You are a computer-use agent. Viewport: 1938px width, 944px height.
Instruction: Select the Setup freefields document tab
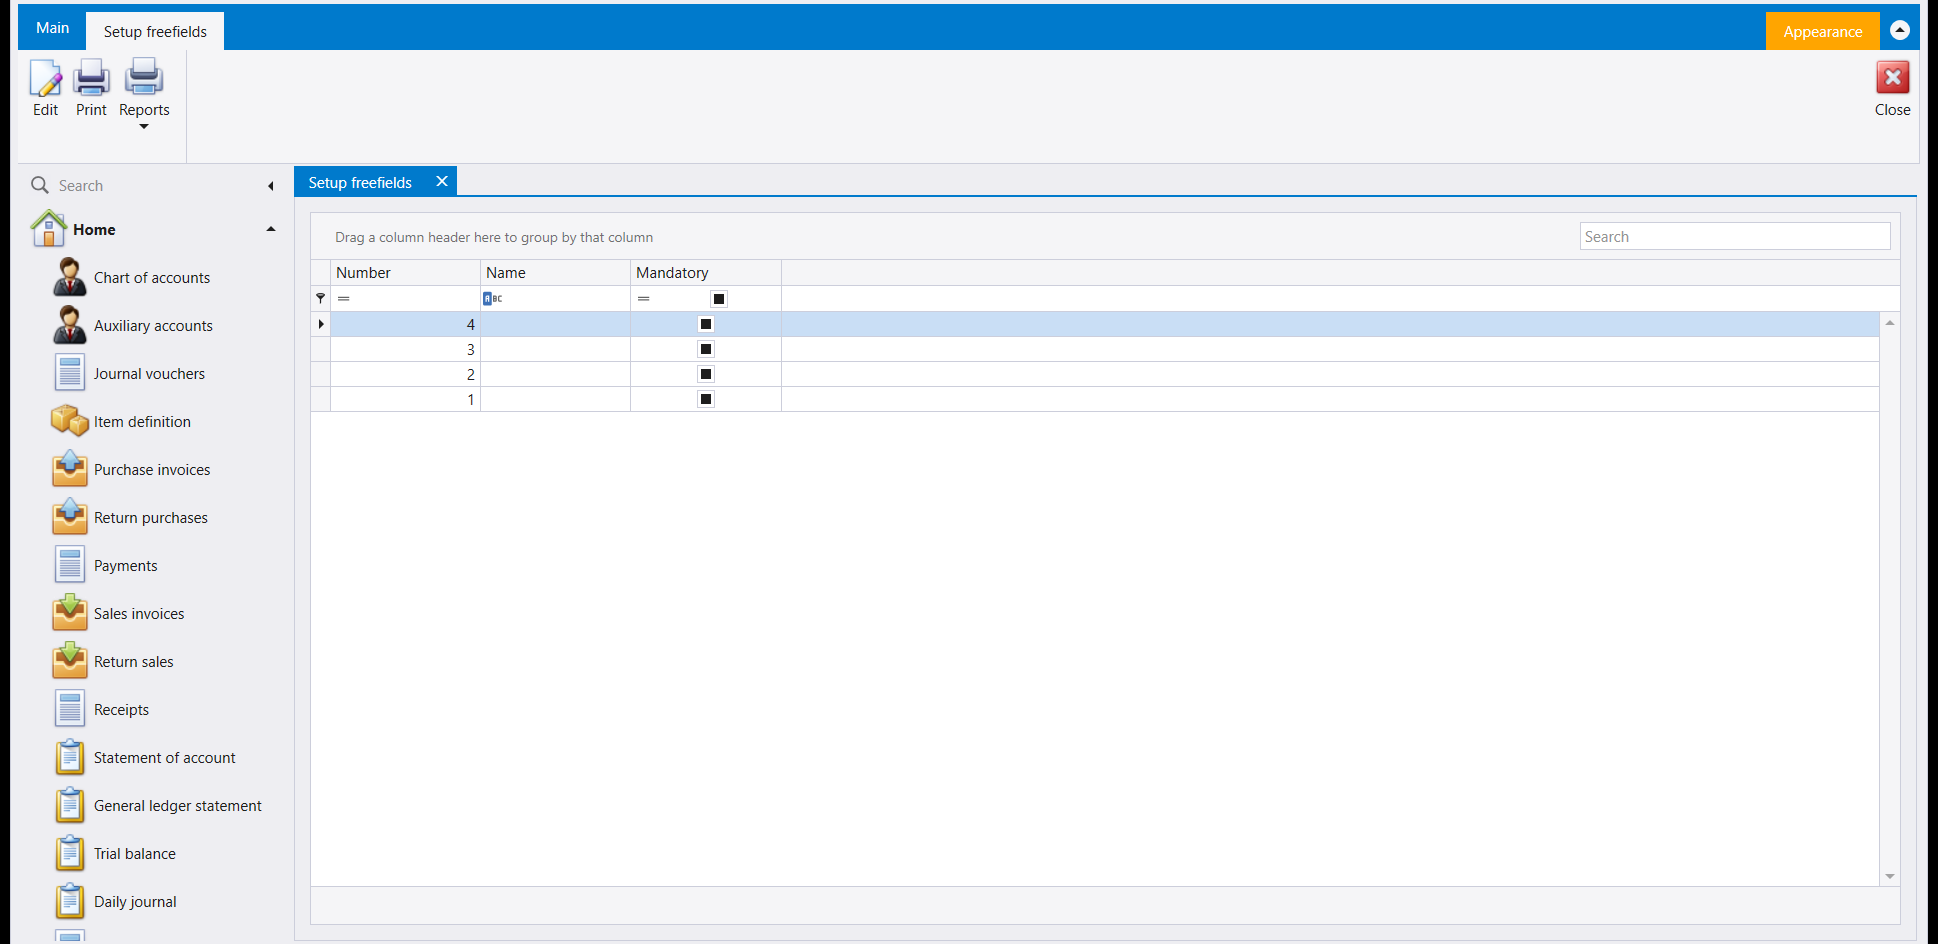[360, 182]
